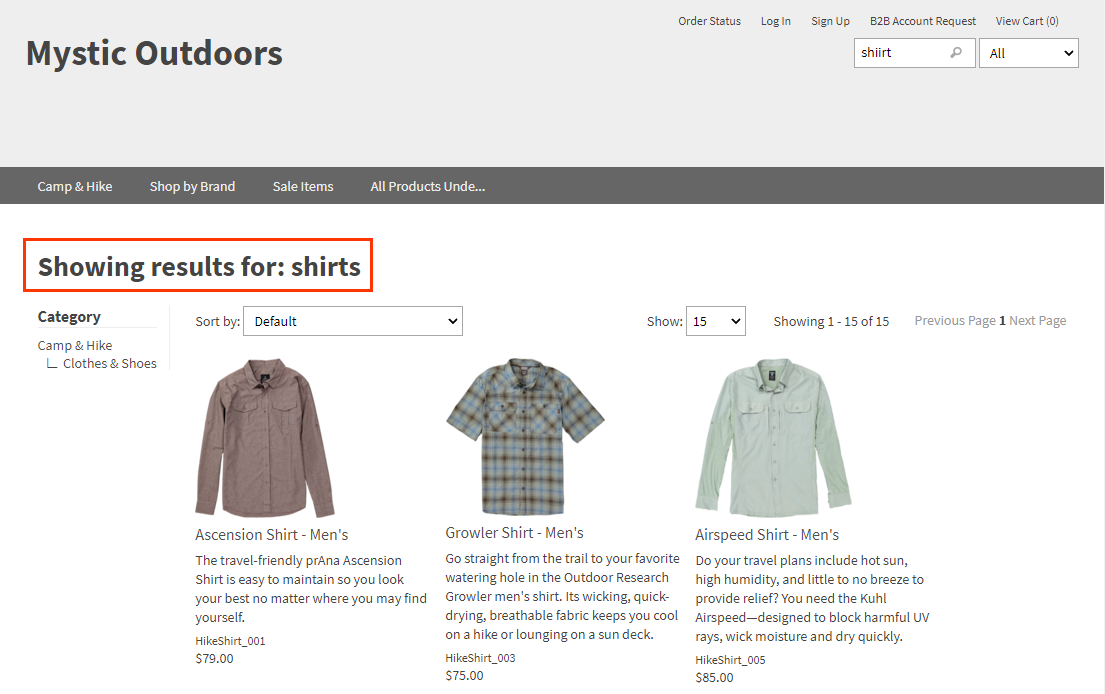This screenshot has width=1105, height=694.
Task: Change the Show items-per-page dropdown
Action: point(715,321)
